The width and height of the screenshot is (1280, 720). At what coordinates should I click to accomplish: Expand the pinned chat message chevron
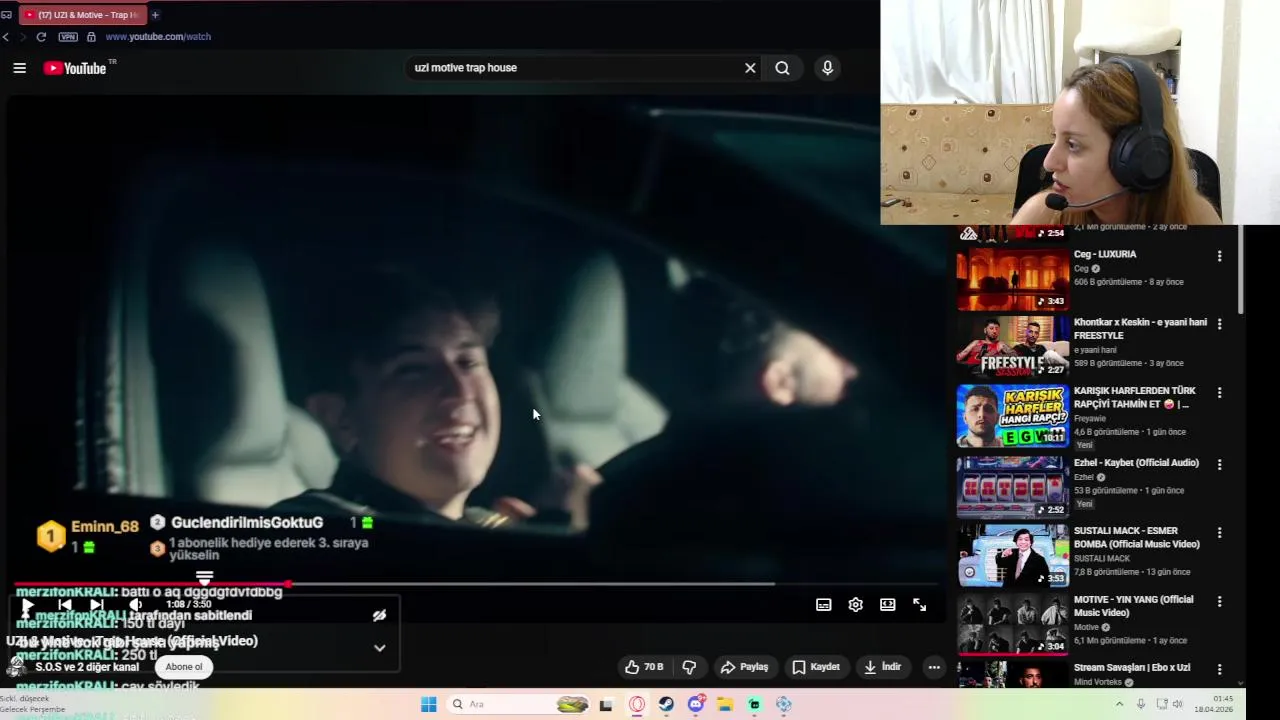click(379, 648)
